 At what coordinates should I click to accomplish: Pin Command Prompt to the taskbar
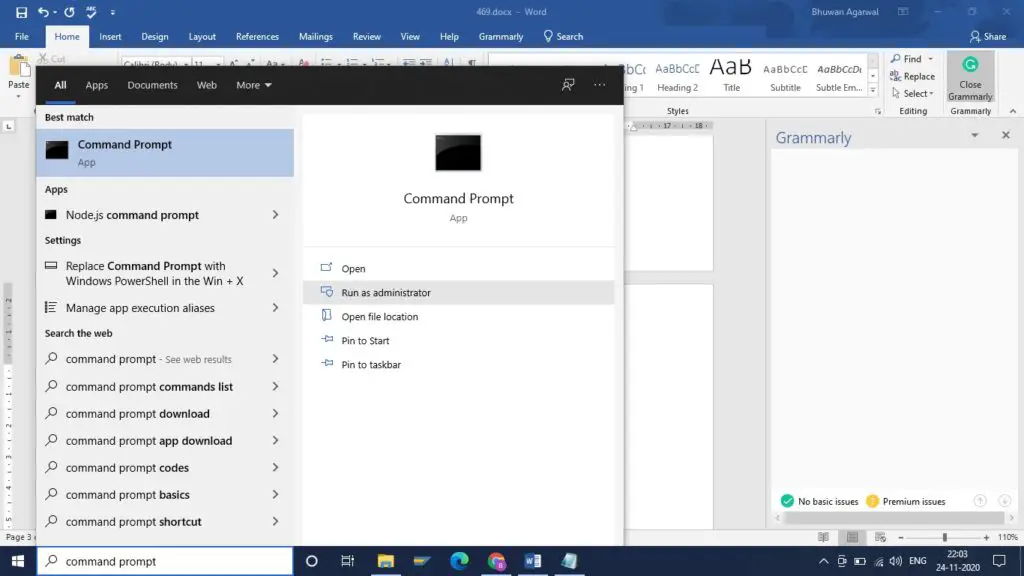[x=458, y=364]
